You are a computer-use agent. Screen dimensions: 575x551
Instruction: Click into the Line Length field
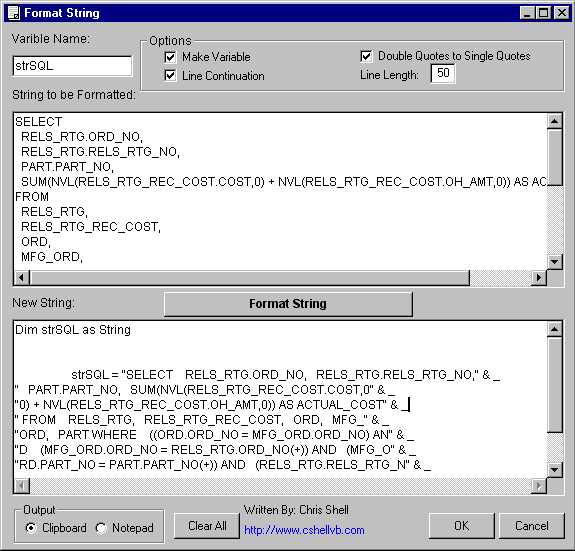coord(443,73)
